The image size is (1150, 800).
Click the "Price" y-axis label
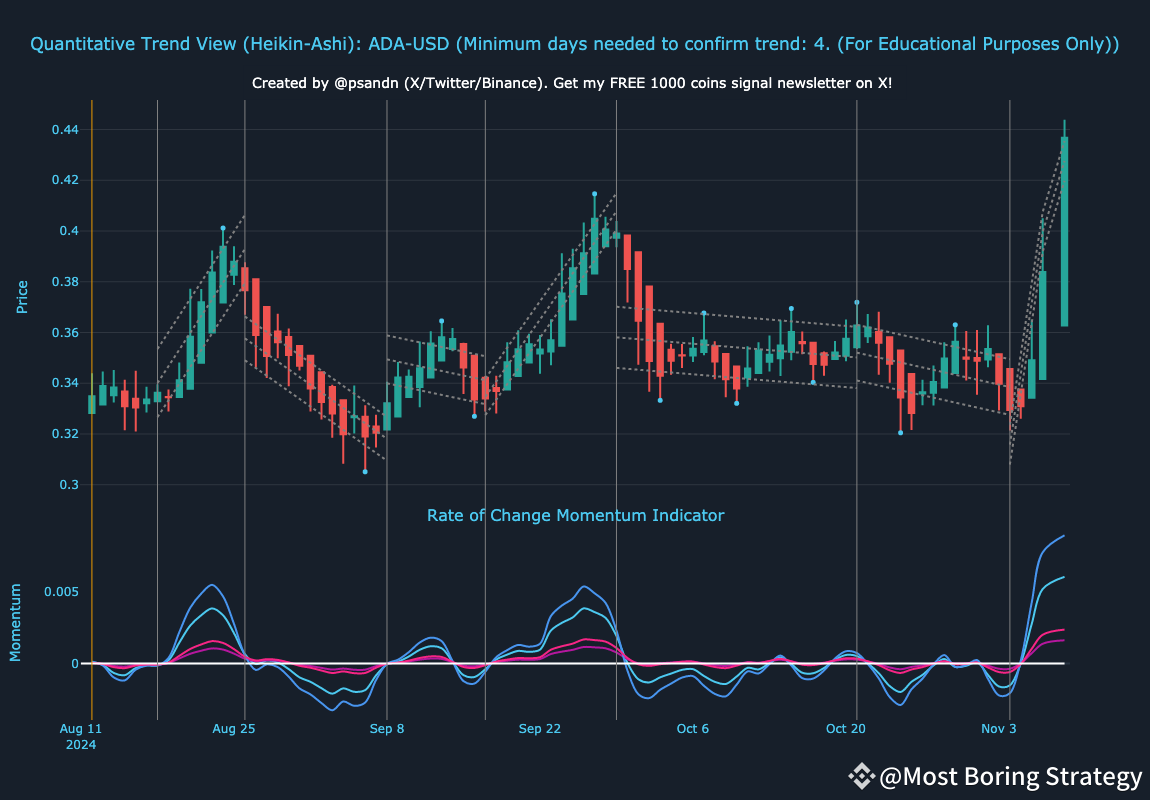point(22,297)
